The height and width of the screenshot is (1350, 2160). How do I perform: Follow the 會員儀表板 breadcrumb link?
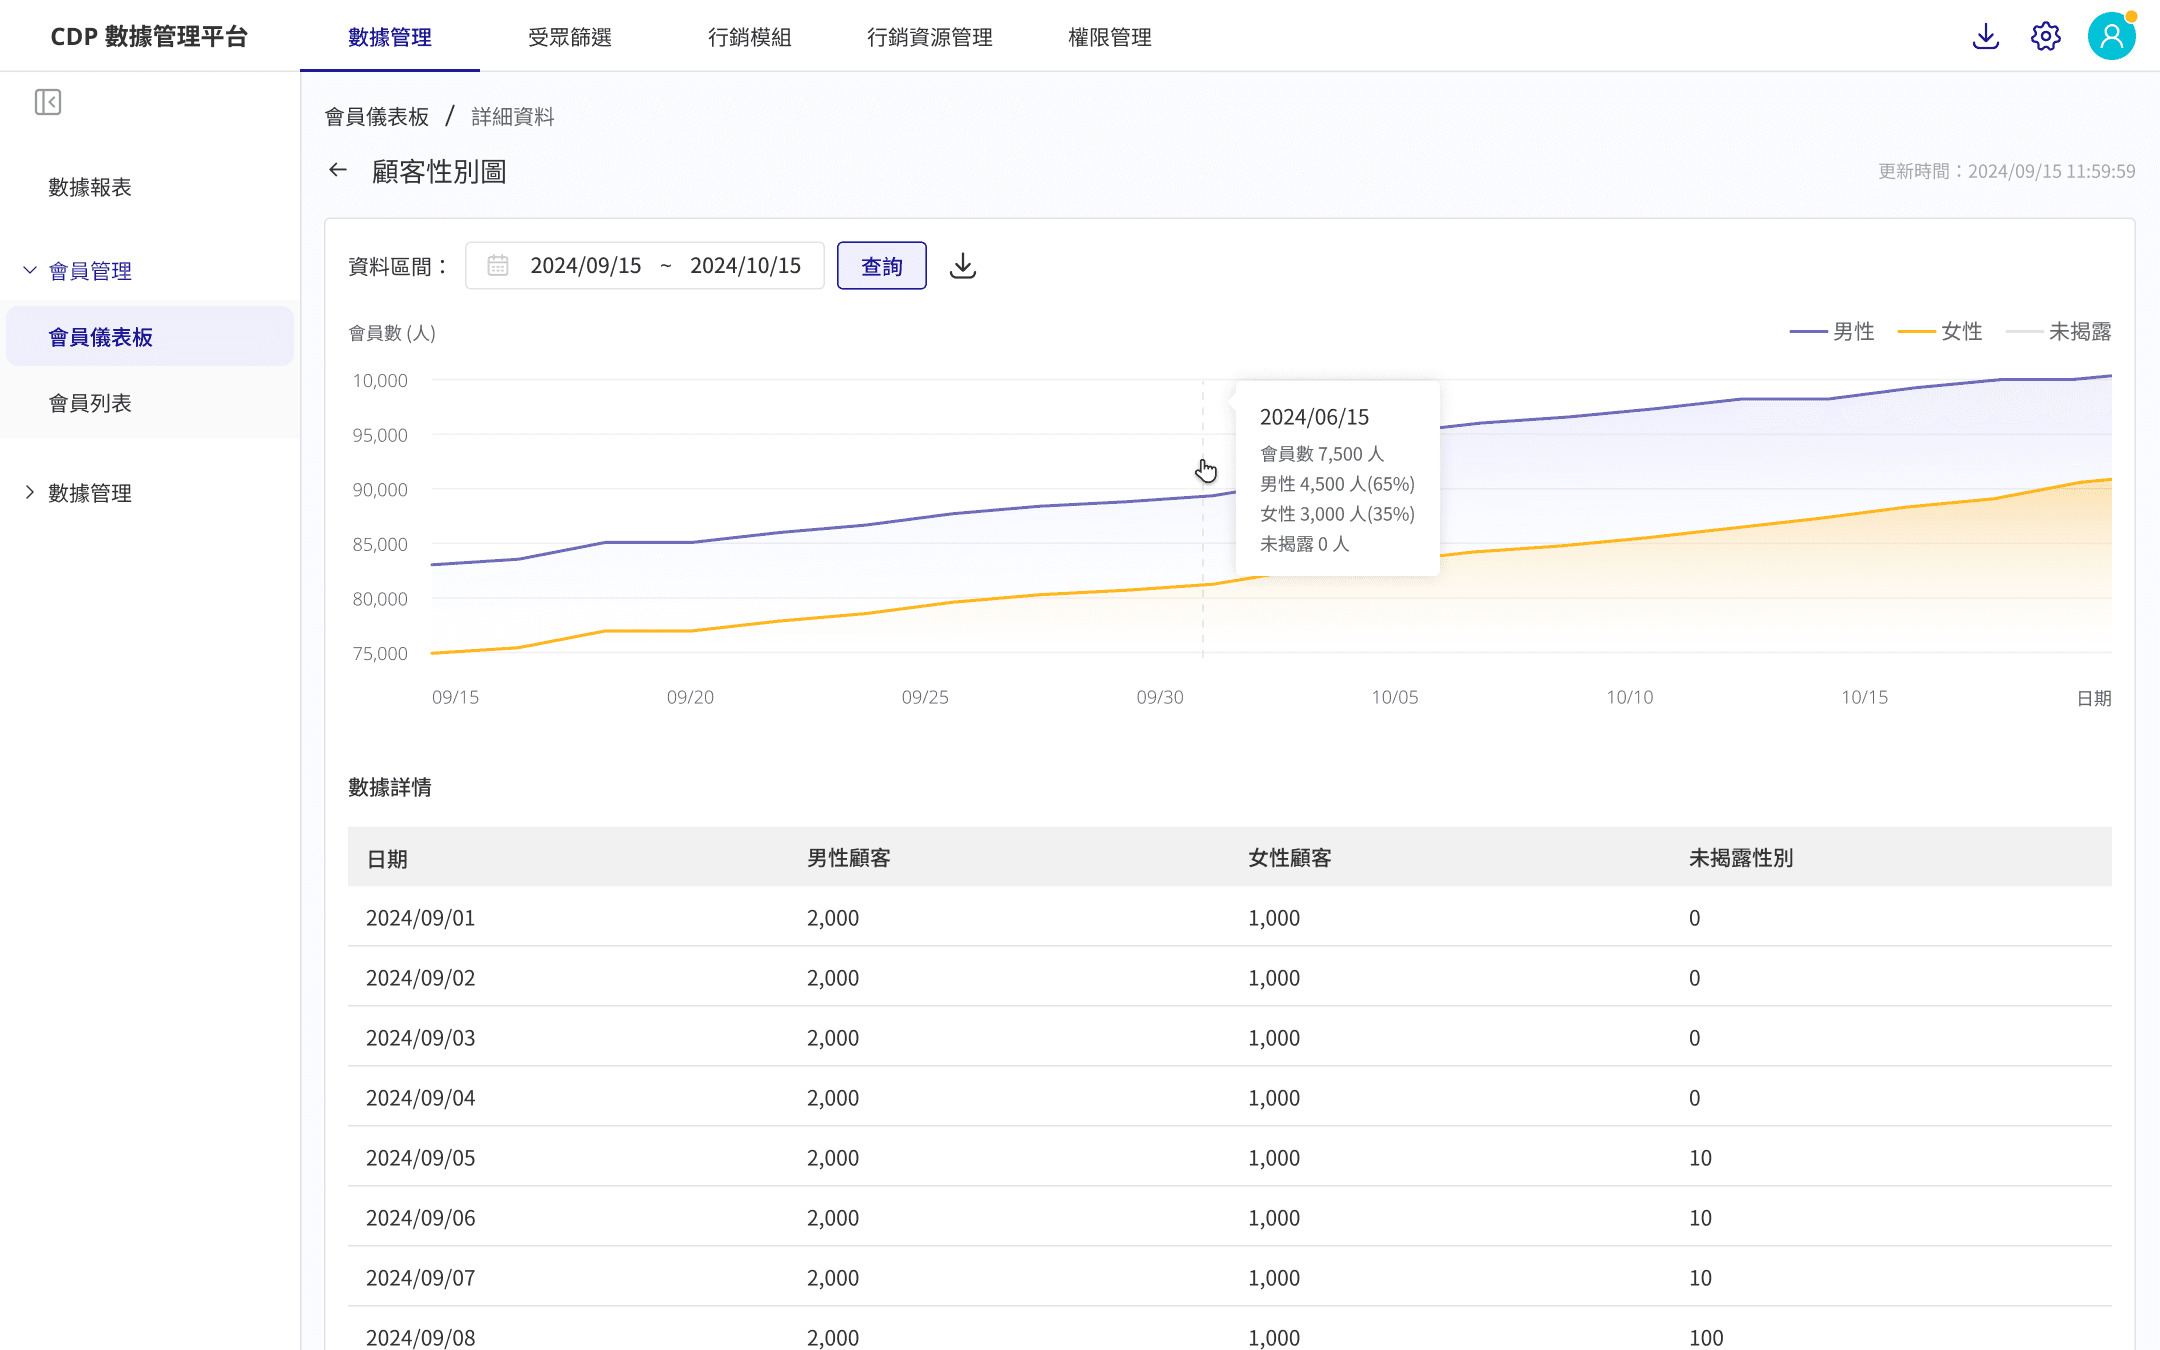click(x=377, y=117)
